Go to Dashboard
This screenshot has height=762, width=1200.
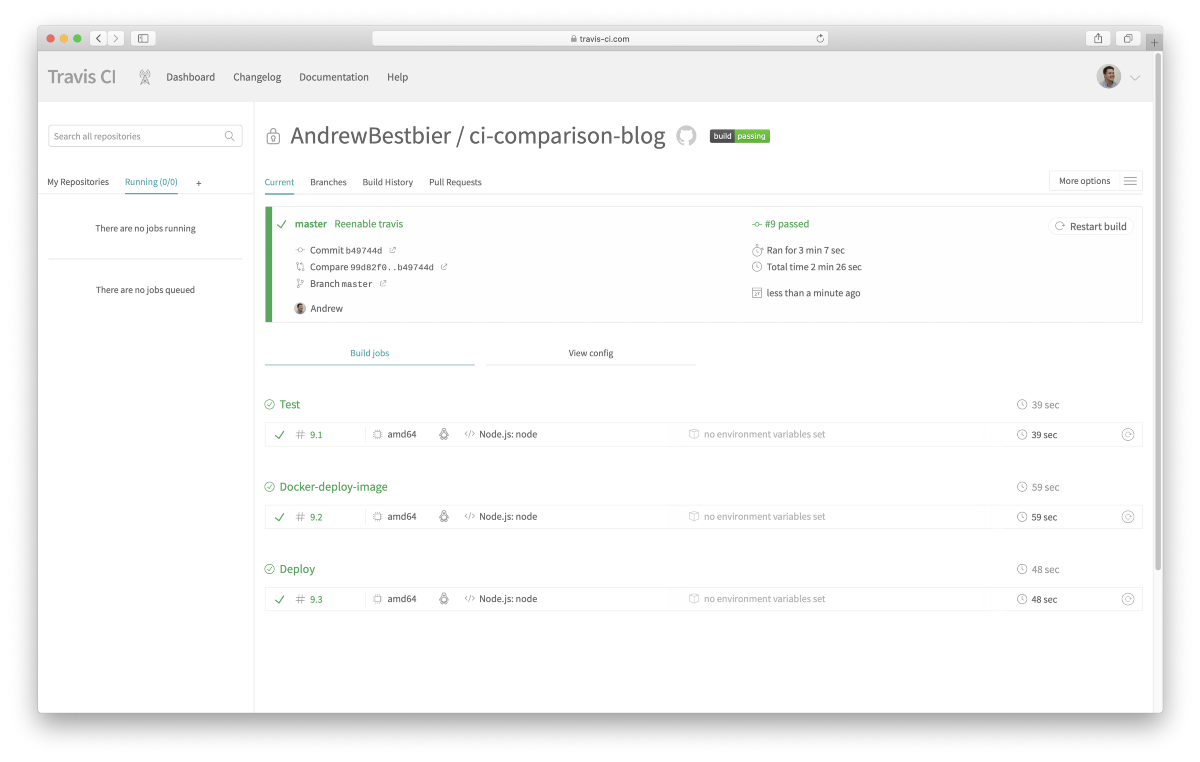[x=190, y=77]
